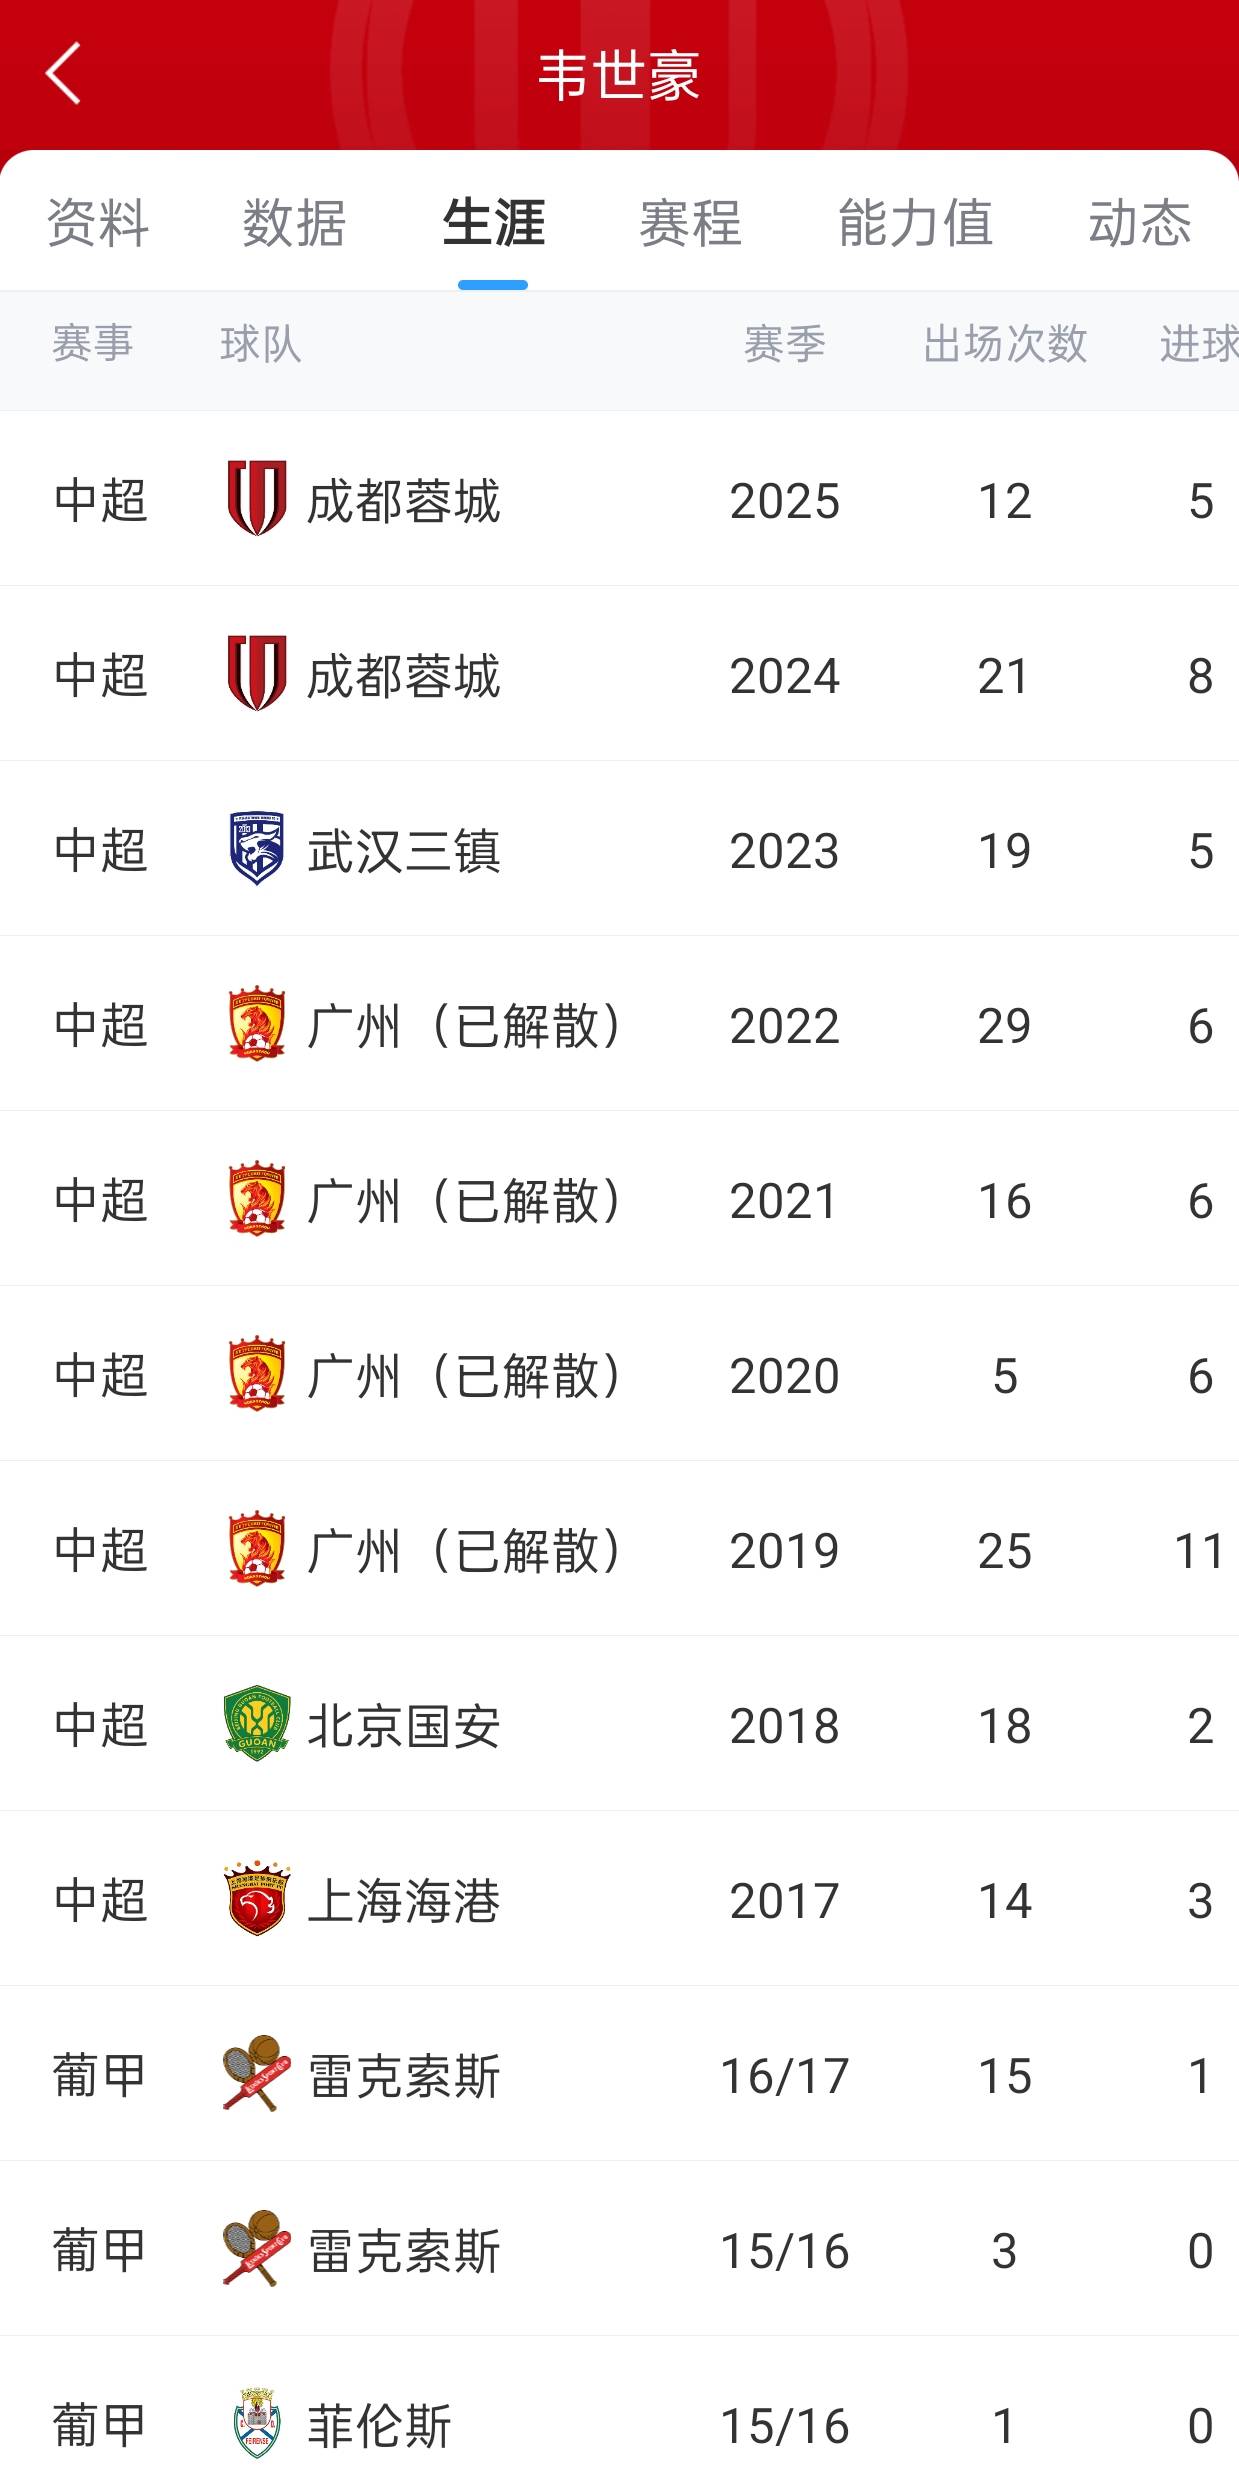This screenshot has width=1239, height=2486.
Task: Tap the 成都蓉城 team name for 2024
Action: pos(403,676)
